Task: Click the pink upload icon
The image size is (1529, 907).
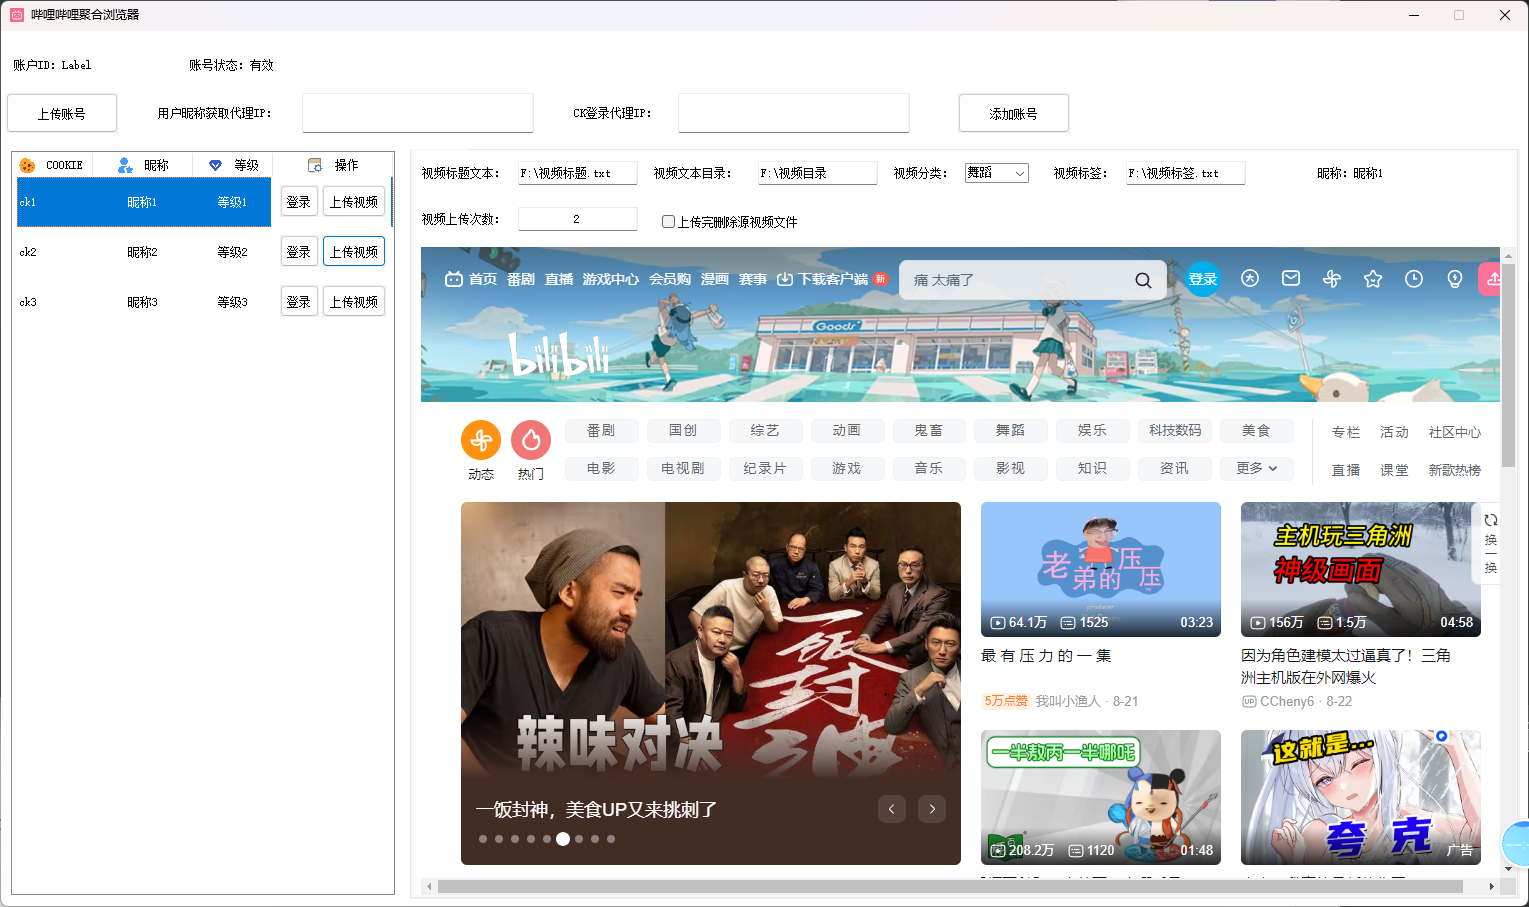Action: coord(1492,279)
